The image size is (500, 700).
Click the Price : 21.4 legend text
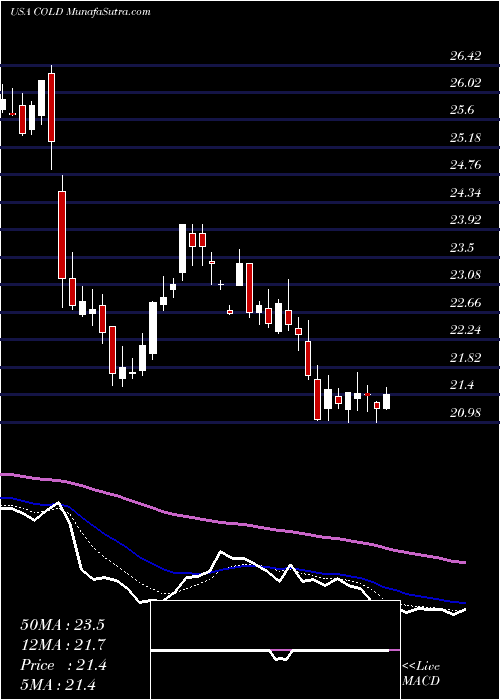63,665
